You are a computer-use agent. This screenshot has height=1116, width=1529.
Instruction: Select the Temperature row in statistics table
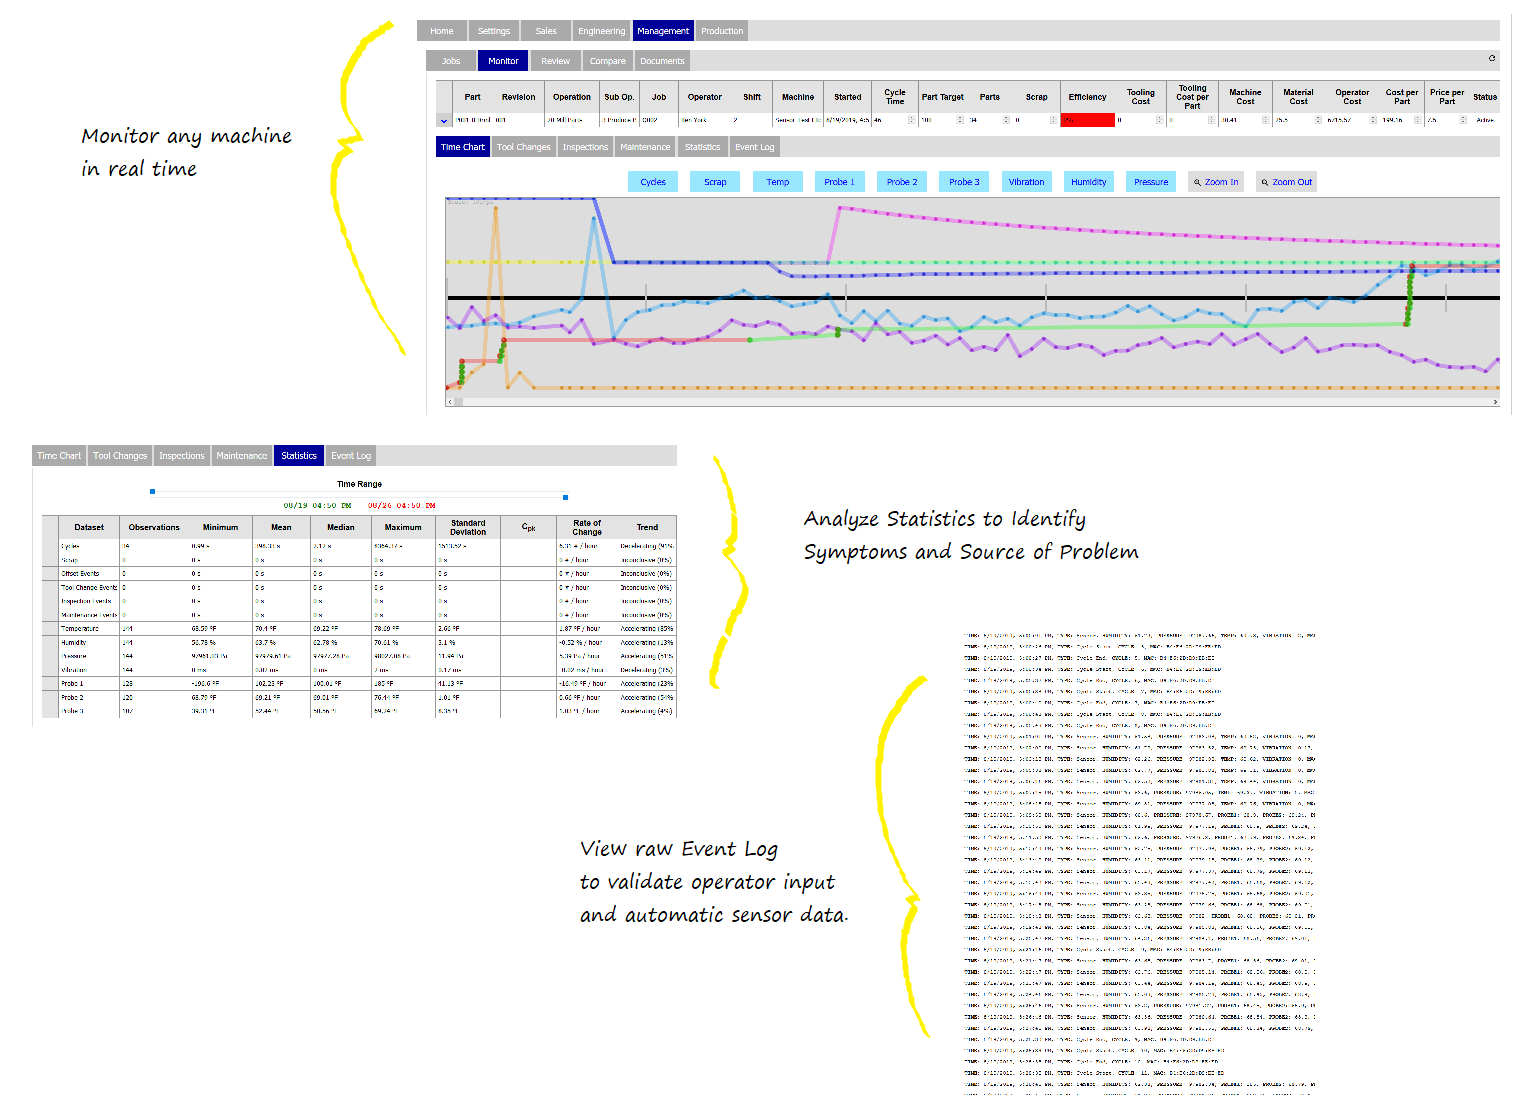coord(360,629)
